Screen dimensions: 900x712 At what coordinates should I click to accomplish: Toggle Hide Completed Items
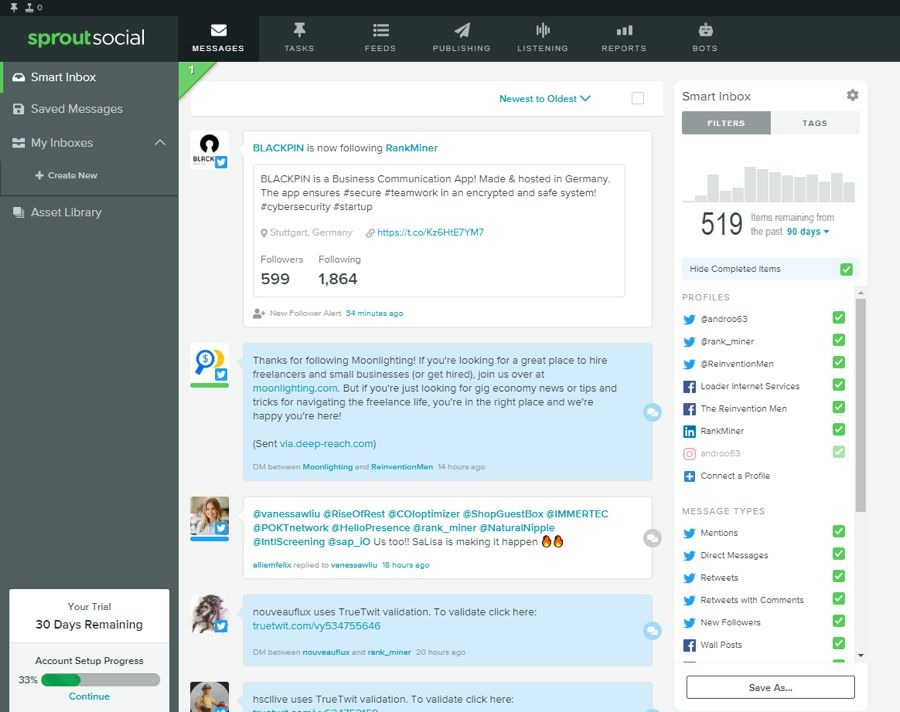pos(845,268)
